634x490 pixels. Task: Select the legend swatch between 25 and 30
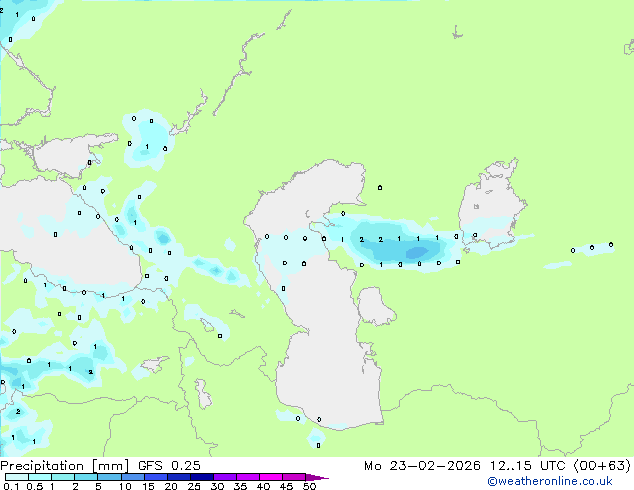click(x=202, y=477)
